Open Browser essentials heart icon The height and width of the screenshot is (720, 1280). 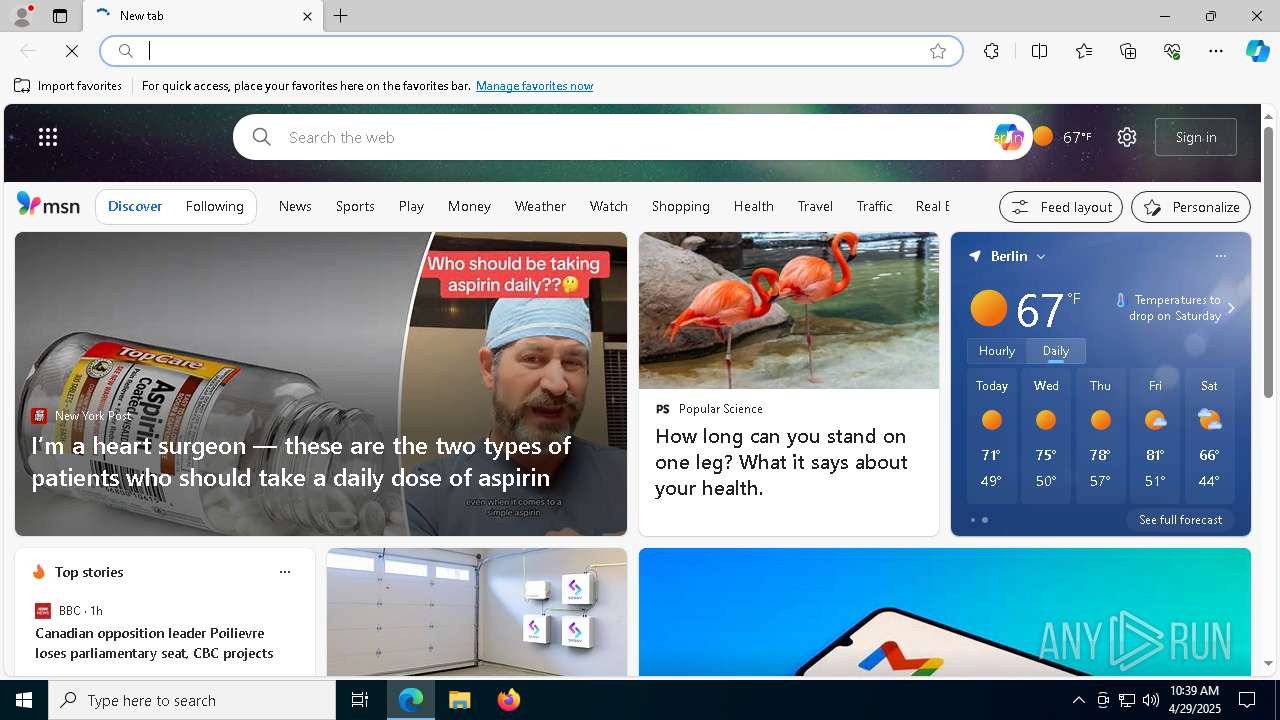1172,51
